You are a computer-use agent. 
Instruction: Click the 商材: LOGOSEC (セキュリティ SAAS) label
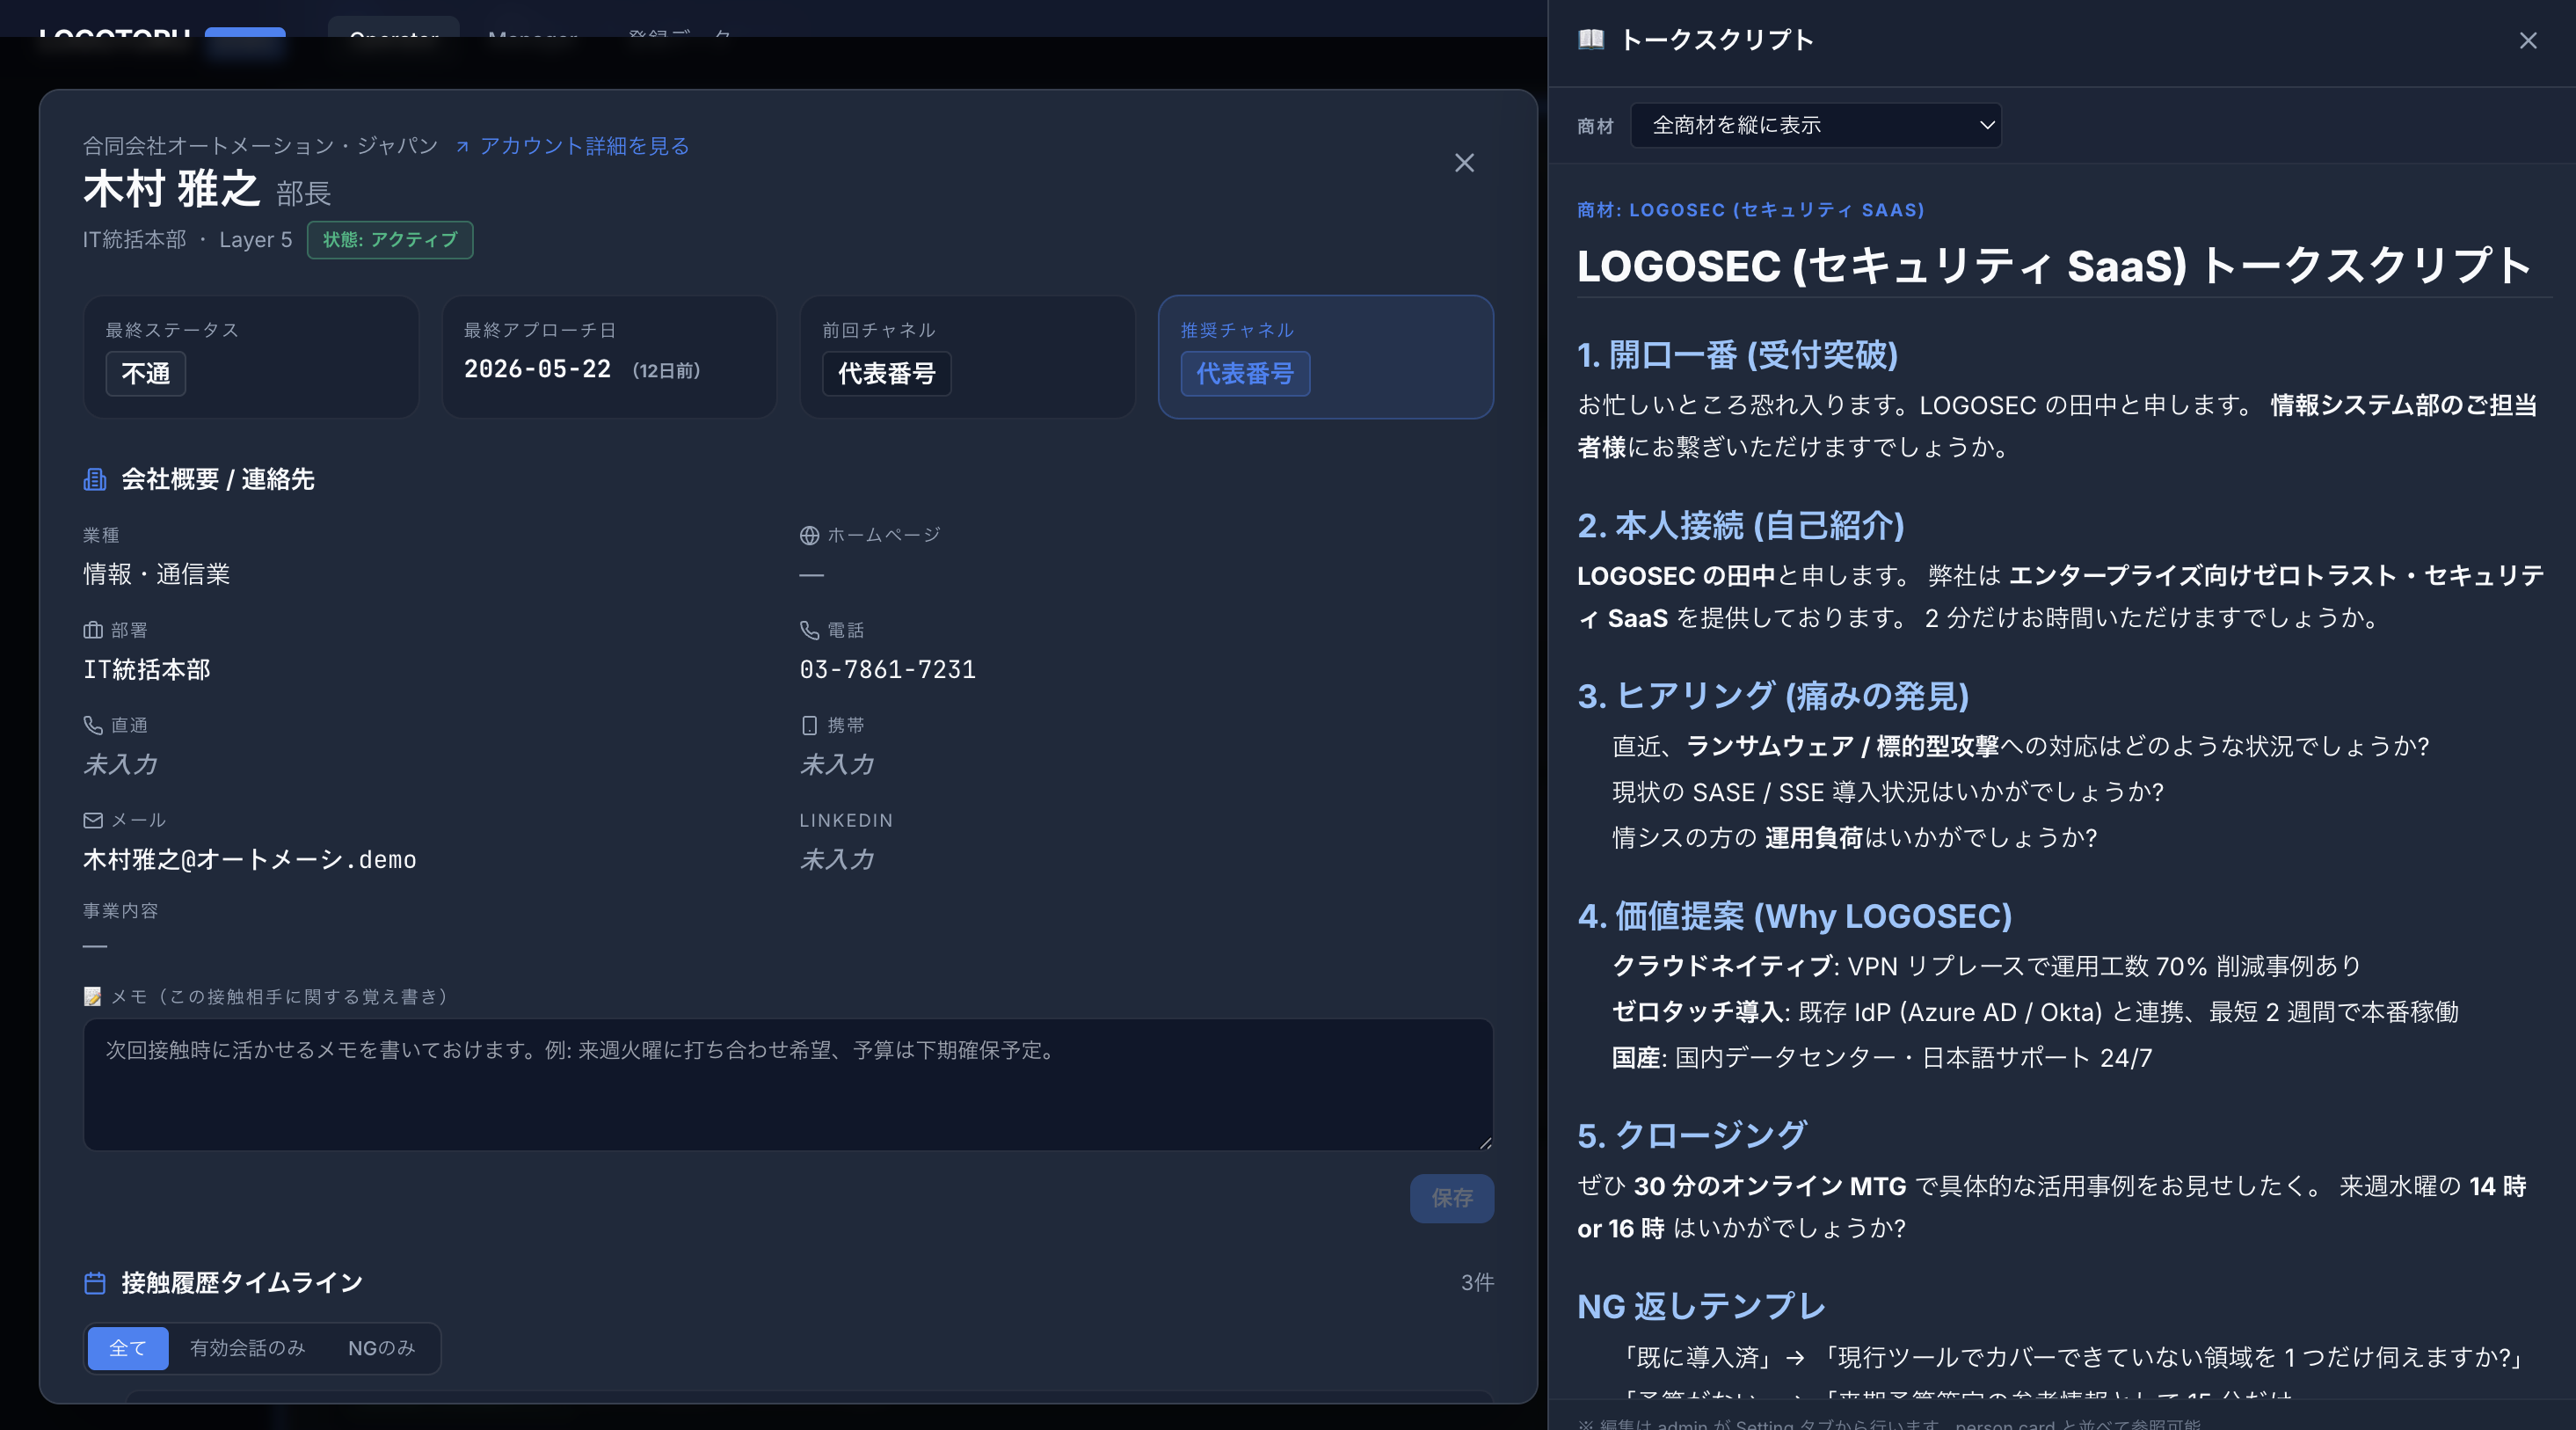coord(1750,210)
